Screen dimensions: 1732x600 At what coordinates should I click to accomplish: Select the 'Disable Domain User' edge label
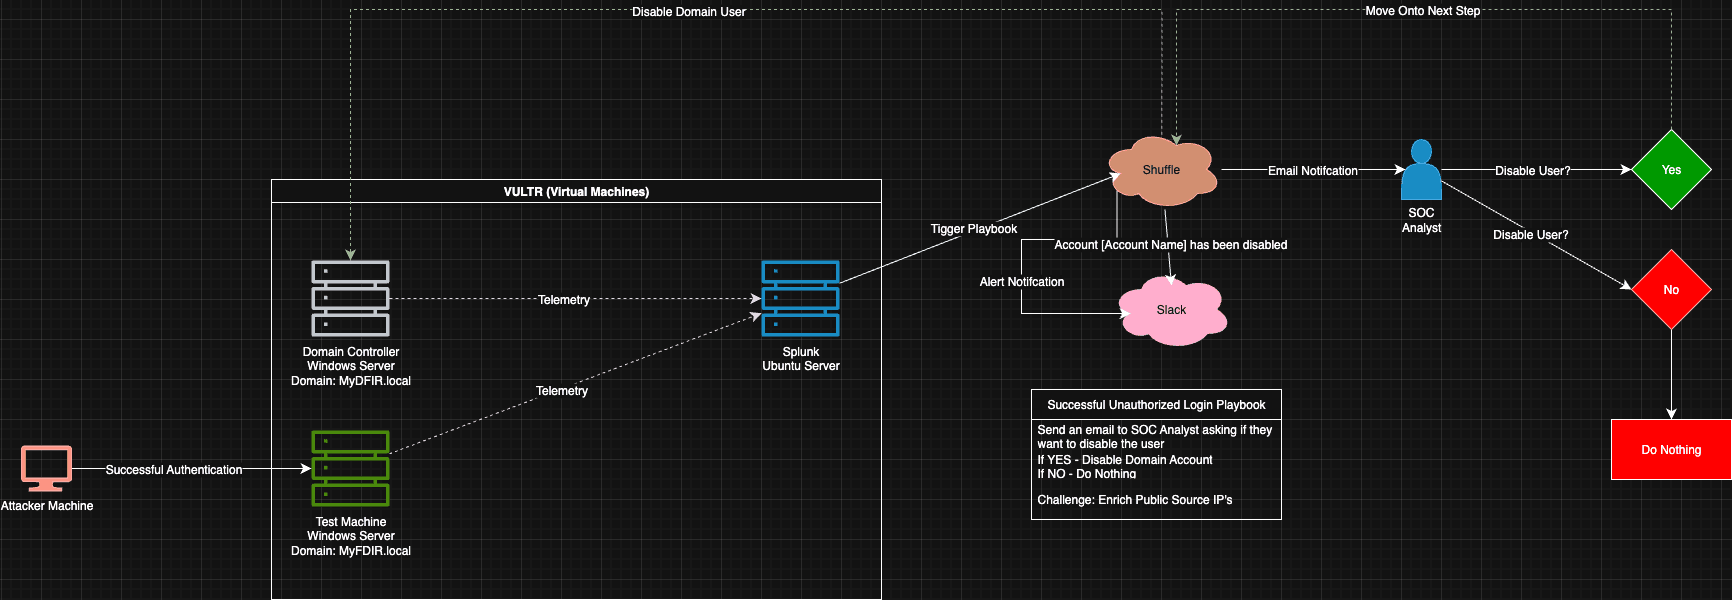[689, 12]
